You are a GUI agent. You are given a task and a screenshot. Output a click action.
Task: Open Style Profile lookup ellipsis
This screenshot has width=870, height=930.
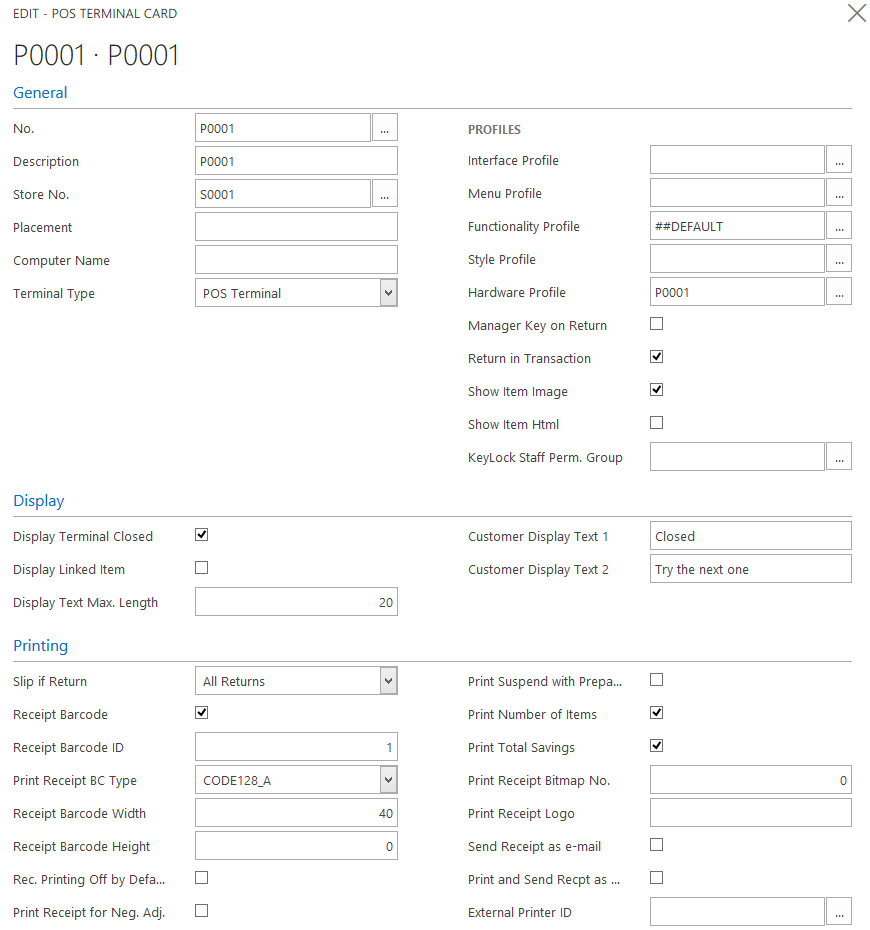click(839, 259)
